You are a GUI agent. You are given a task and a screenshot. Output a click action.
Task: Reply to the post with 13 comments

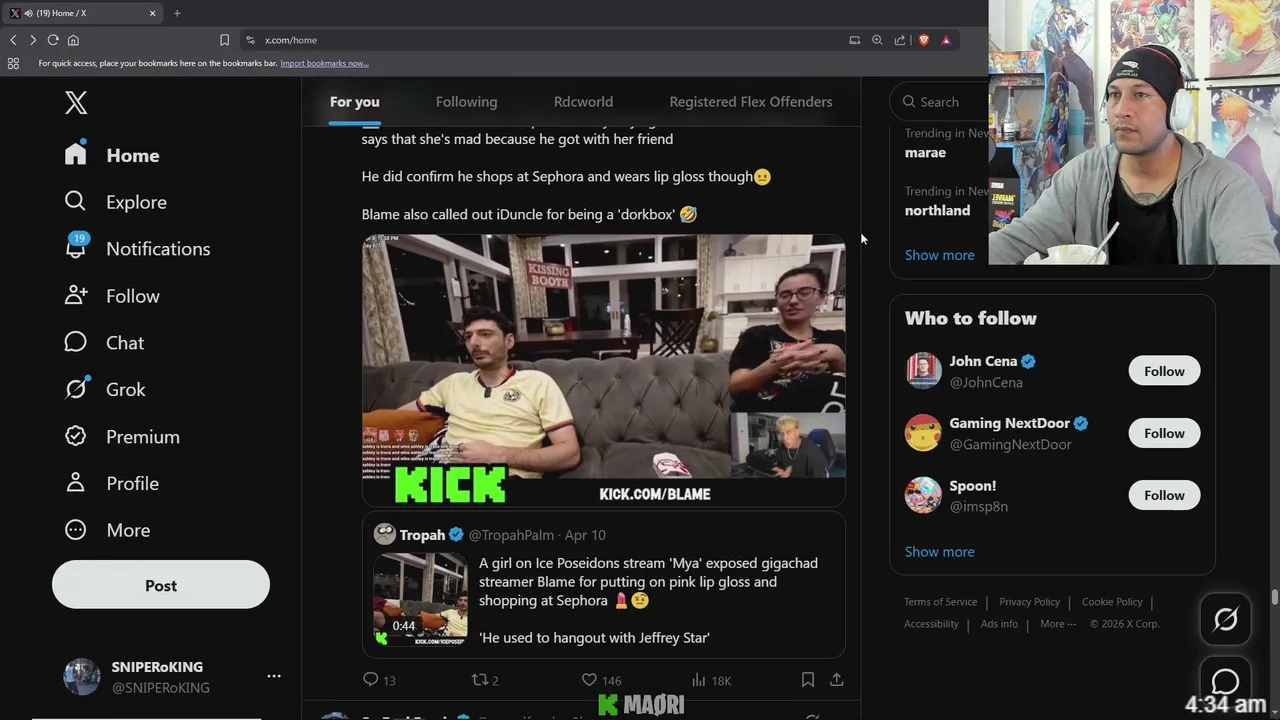(x=379, y=680)
